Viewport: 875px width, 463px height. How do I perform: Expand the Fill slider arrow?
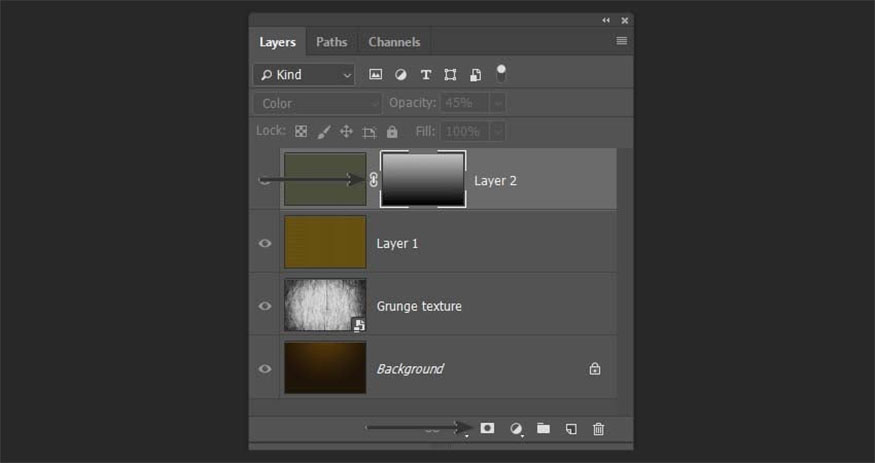point(498,132)
